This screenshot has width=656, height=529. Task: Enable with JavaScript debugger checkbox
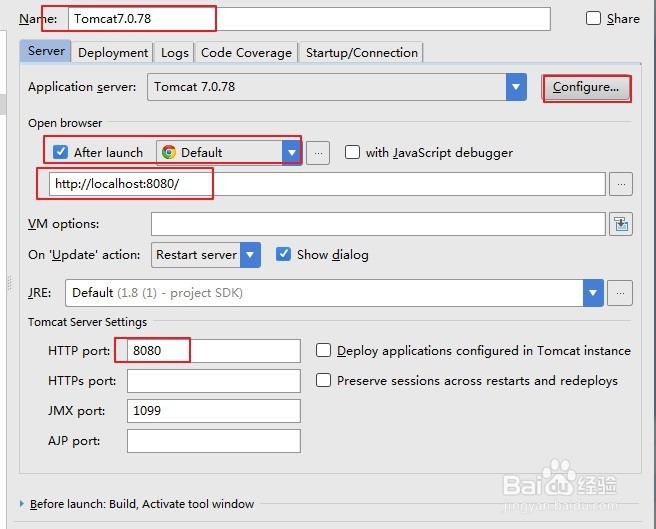click(x=352, y=152)
